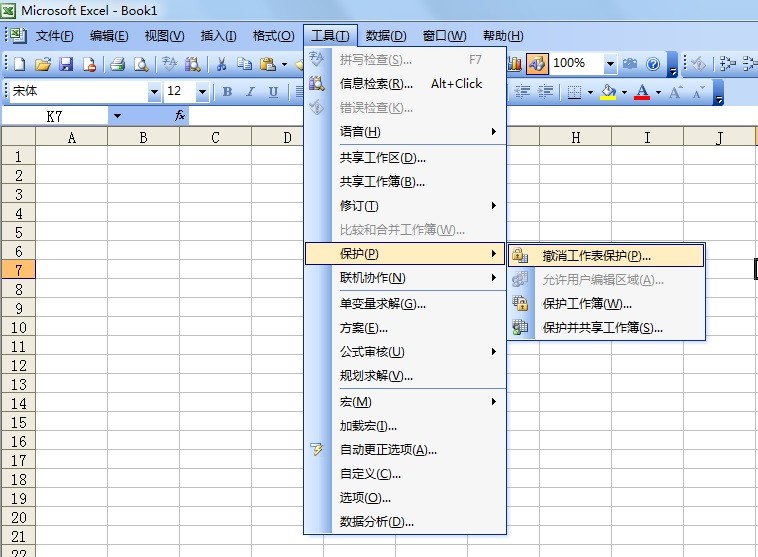Open the Paste options dropdown arrow

tap(284, 64)
